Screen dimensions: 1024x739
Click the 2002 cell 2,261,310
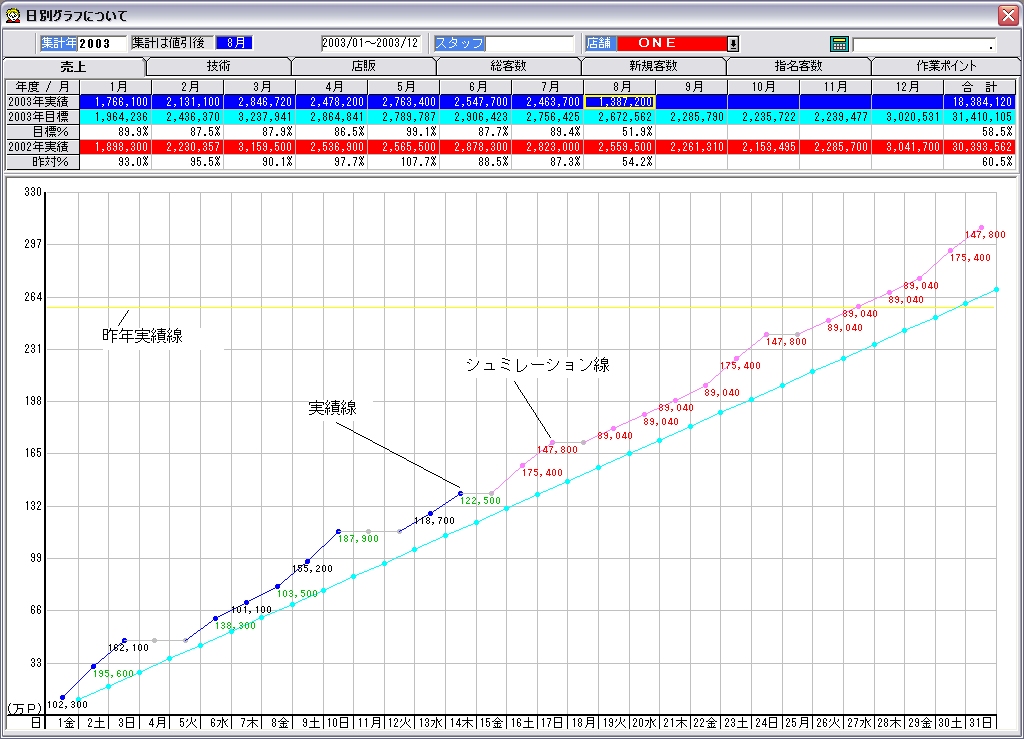tap(692, 147)
